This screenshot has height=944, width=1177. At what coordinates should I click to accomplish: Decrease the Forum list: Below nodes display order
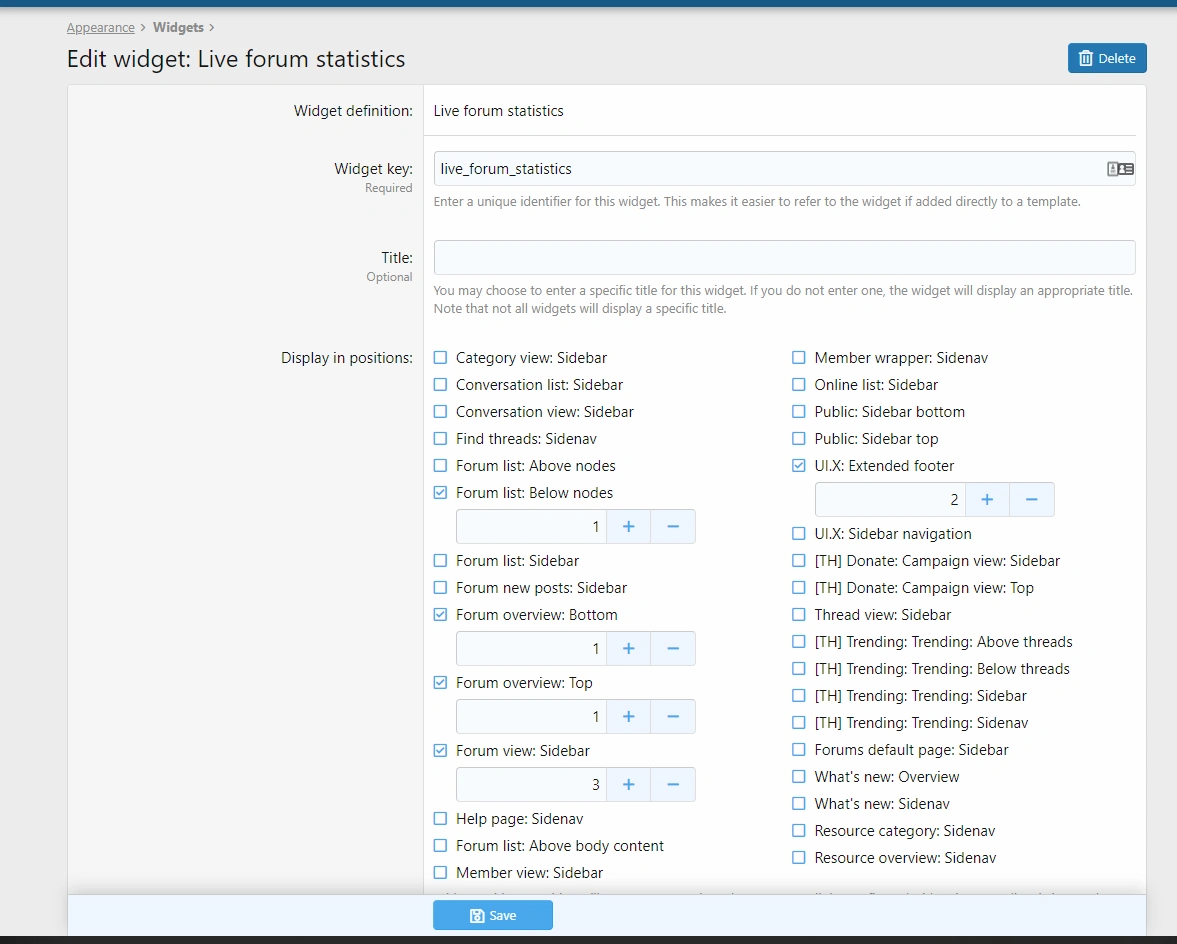point(673,527)
